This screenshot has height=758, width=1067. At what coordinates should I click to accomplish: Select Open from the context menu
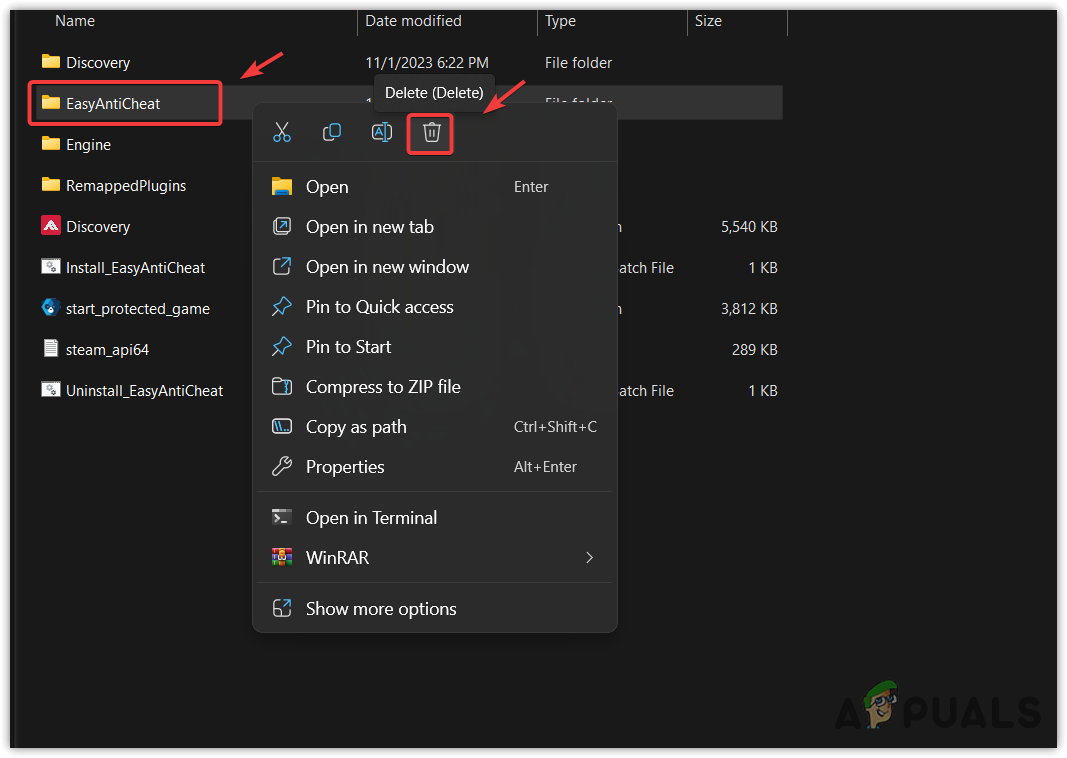[435, 186]
